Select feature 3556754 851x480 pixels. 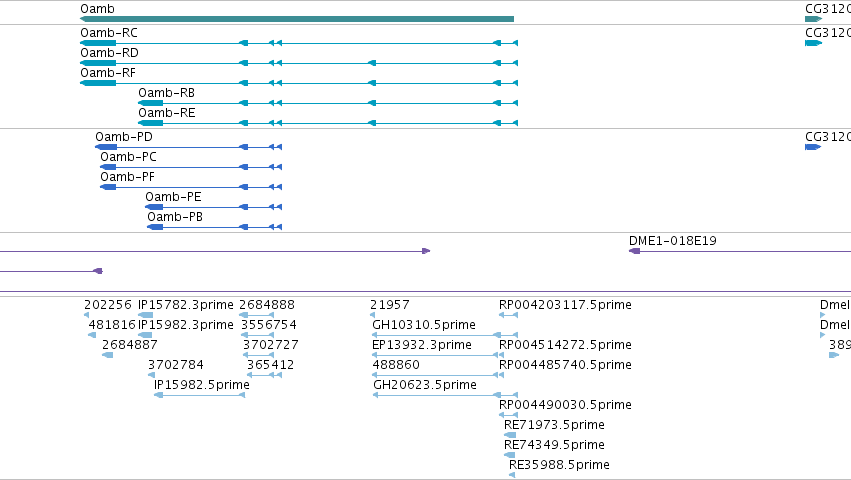point(269,325)
